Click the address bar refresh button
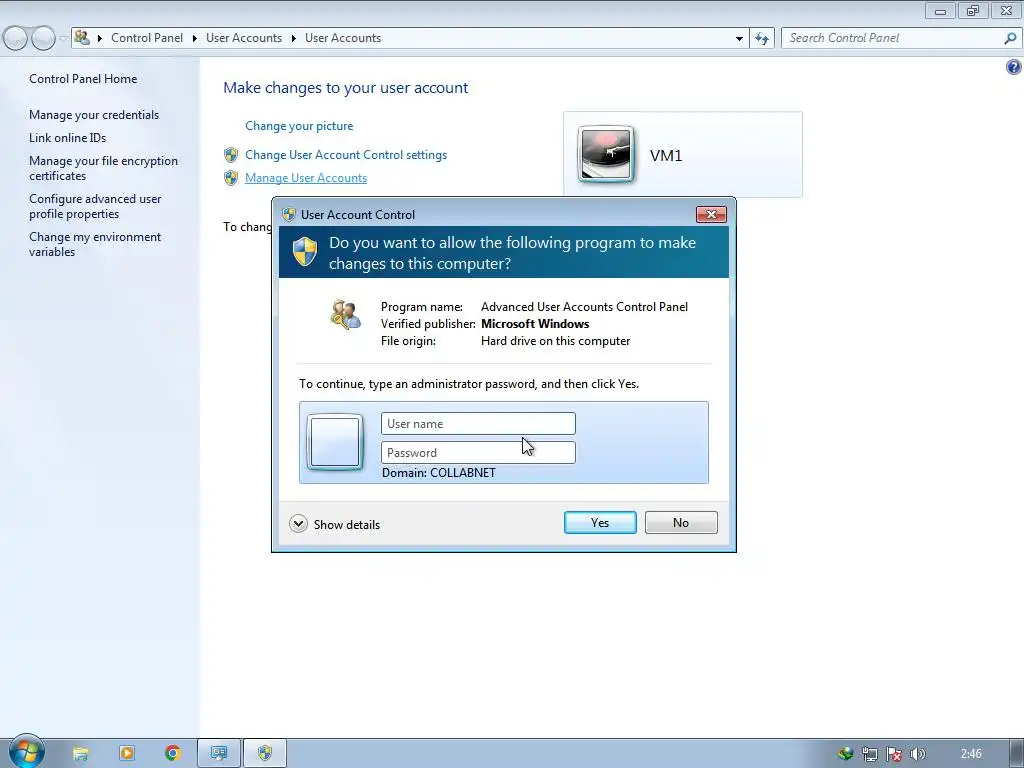 761,38
